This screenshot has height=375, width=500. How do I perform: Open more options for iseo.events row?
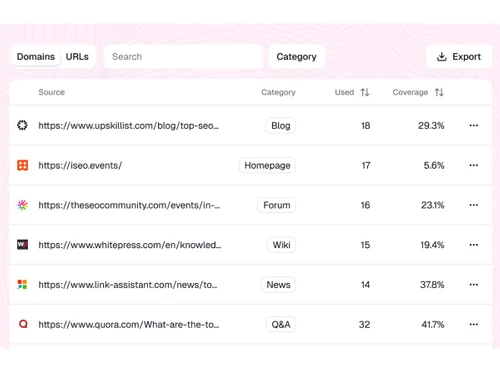pyautogui.click(x=474, y=165)
